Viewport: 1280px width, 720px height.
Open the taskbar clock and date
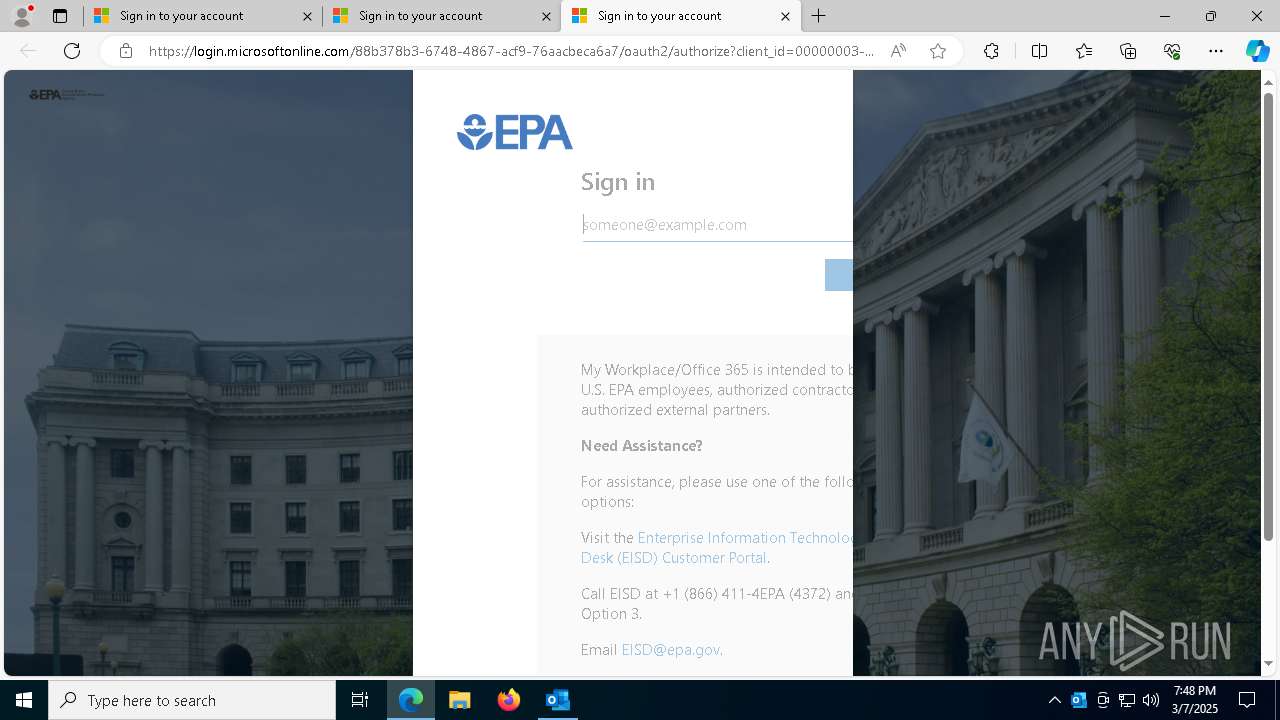tap(1195, 700)
